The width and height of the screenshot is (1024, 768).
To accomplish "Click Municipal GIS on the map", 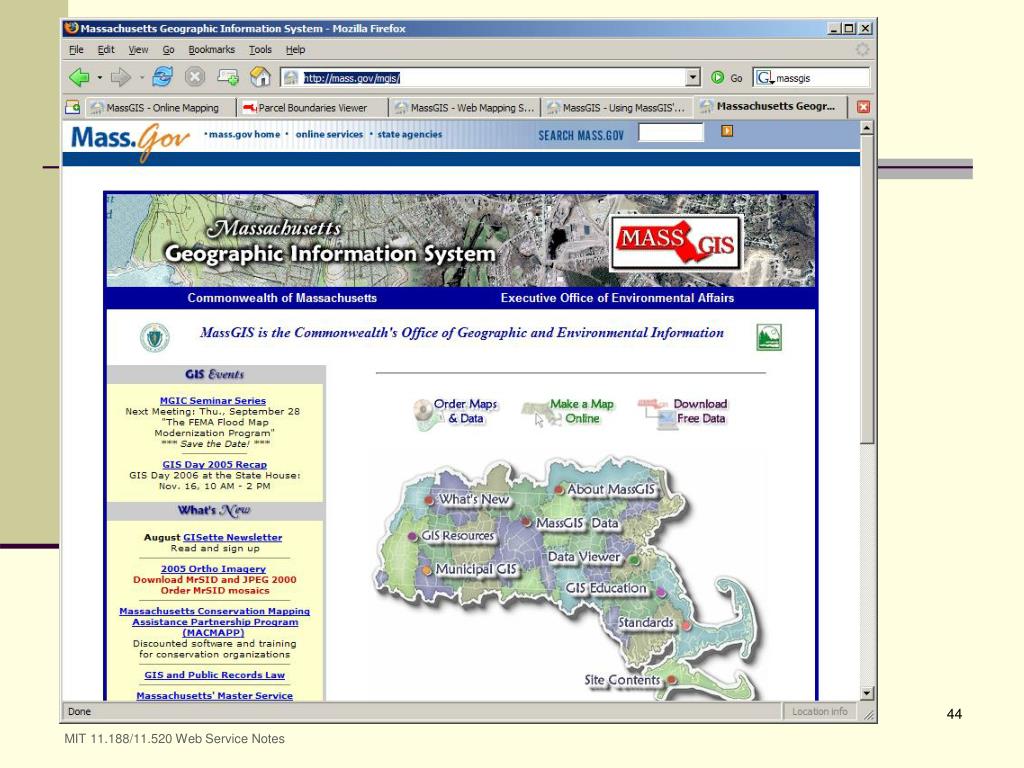I will click(476, 569).
